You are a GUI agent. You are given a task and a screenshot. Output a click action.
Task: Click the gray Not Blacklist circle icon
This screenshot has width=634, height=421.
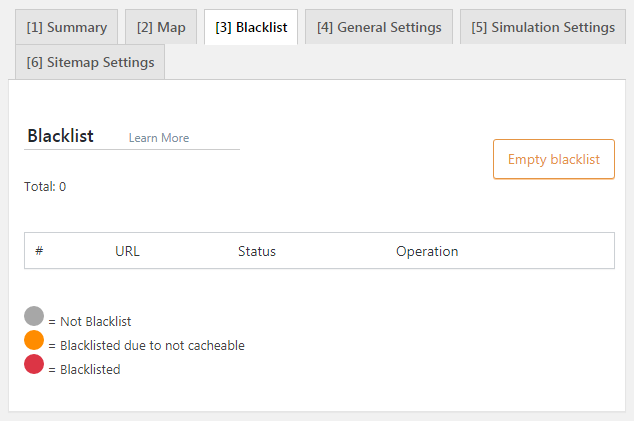click(34, 317)
